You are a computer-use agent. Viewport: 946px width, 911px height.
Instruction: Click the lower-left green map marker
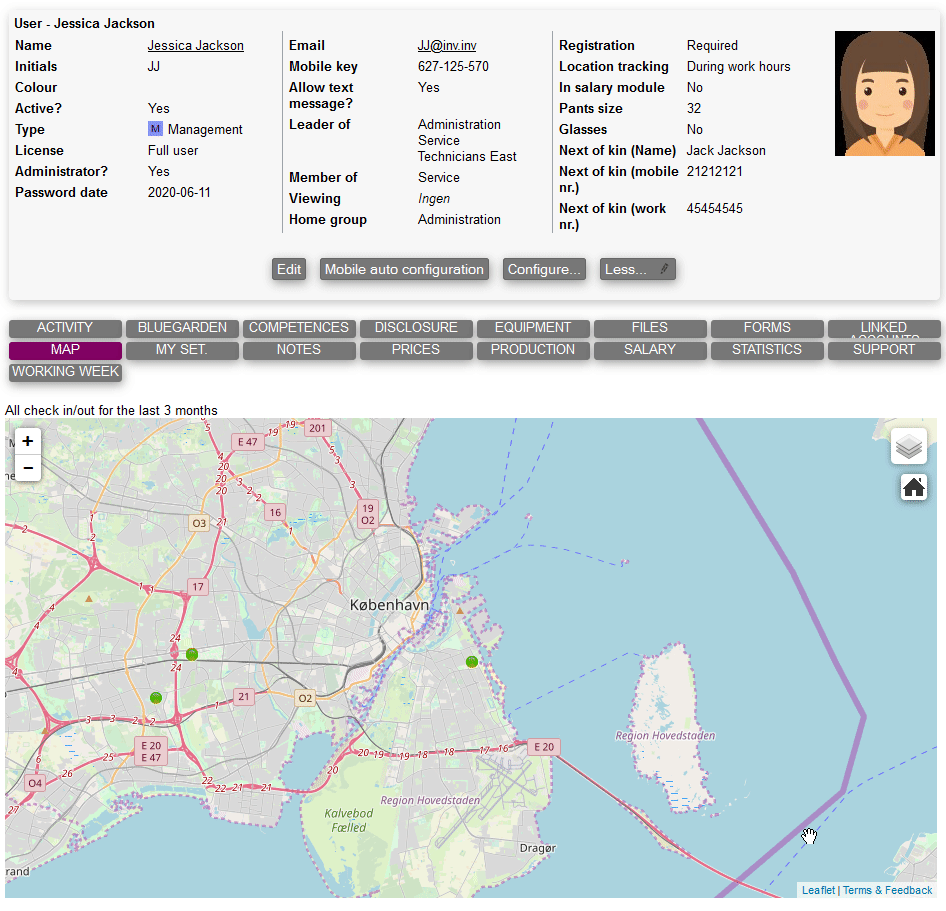[155, 697]
